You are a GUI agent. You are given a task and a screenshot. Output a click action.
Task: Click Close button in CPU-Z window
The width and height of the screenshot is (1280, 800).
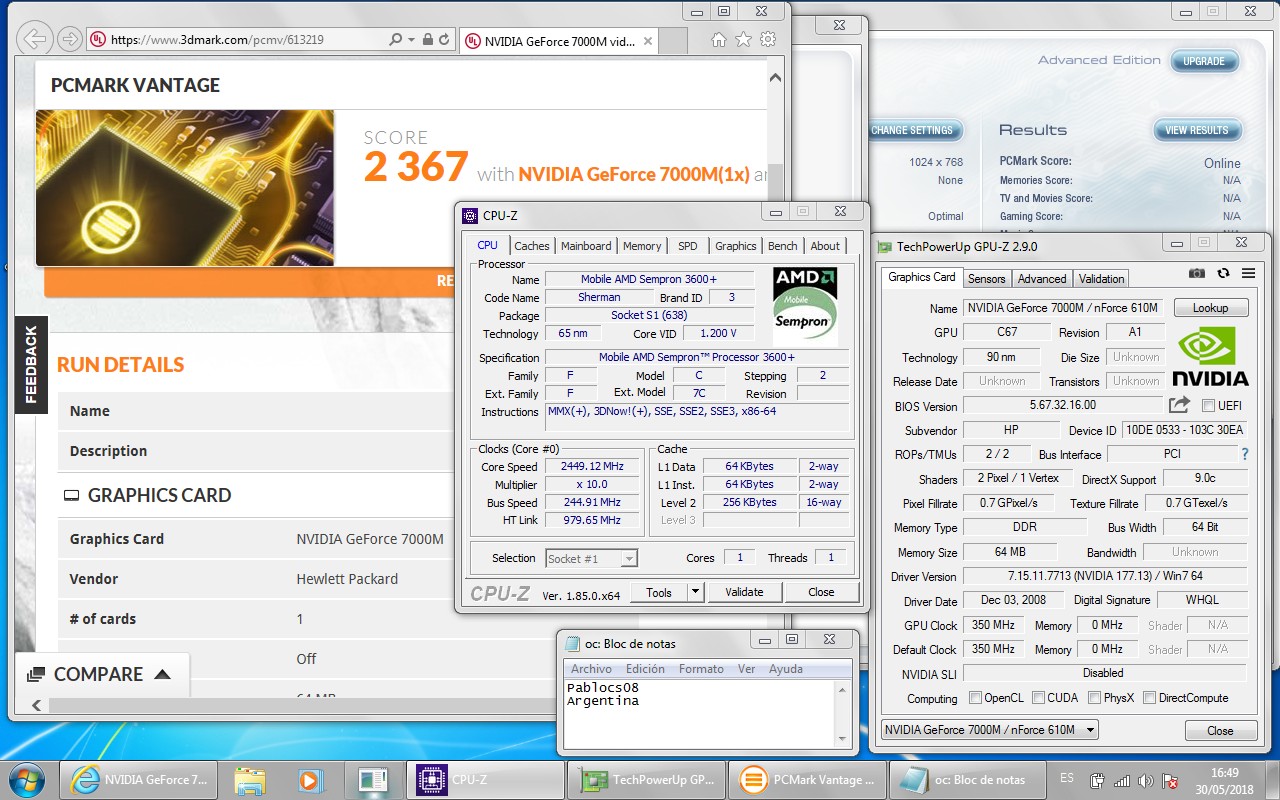click(x=821, y=592)
